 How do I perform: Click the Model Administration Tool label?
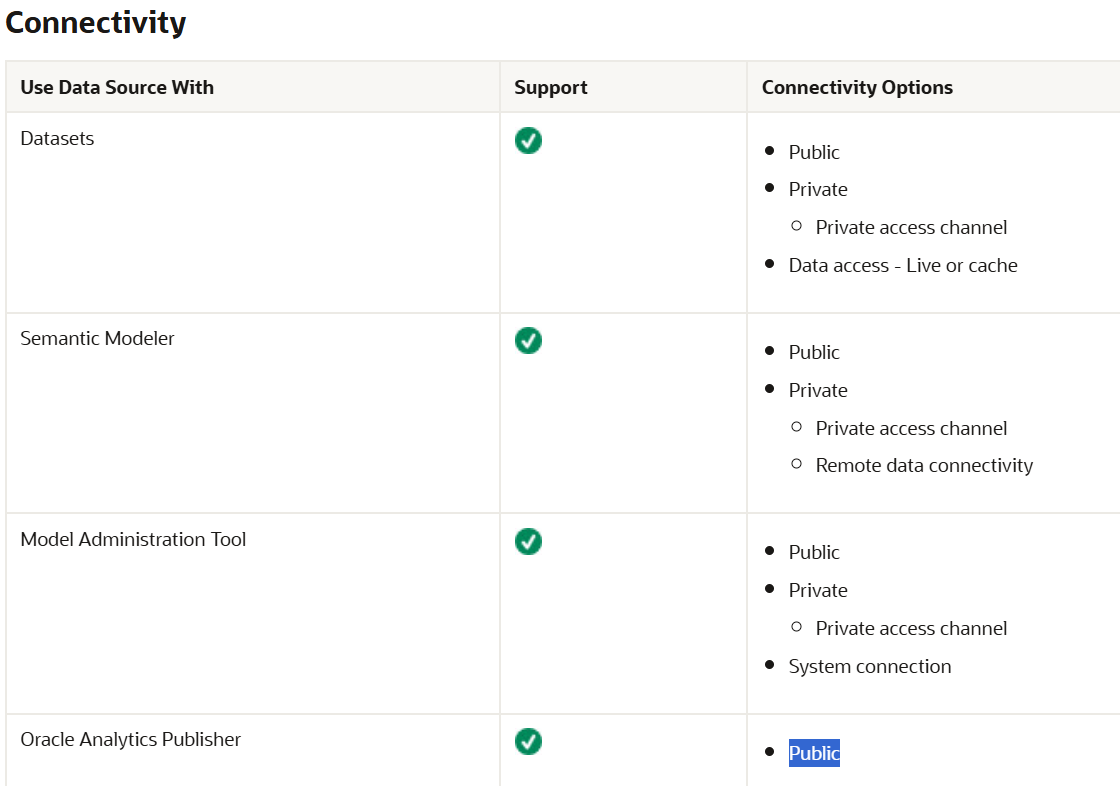(133, 539)
